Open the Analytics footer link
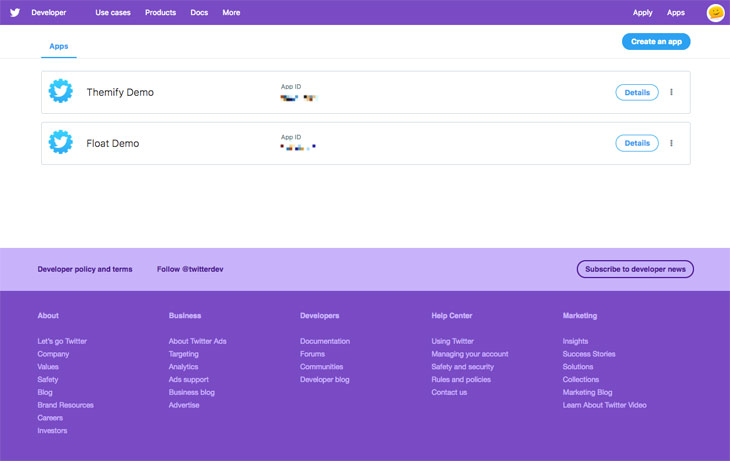This screenshot has width=730, height=461. 183,367
